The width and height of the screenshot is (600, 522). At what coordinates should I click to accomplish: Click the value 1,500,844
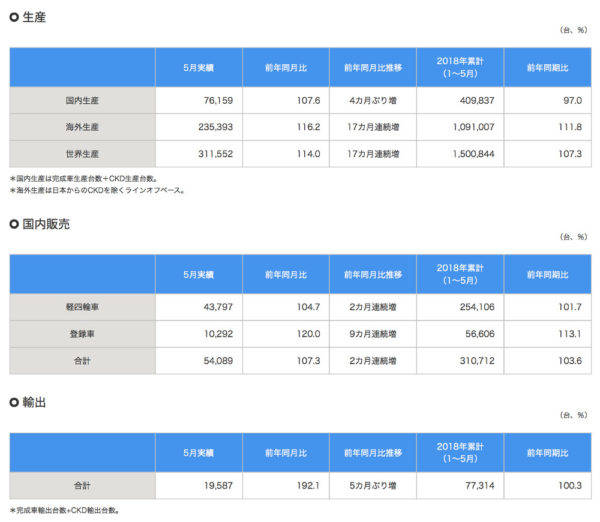coord(473,154)
